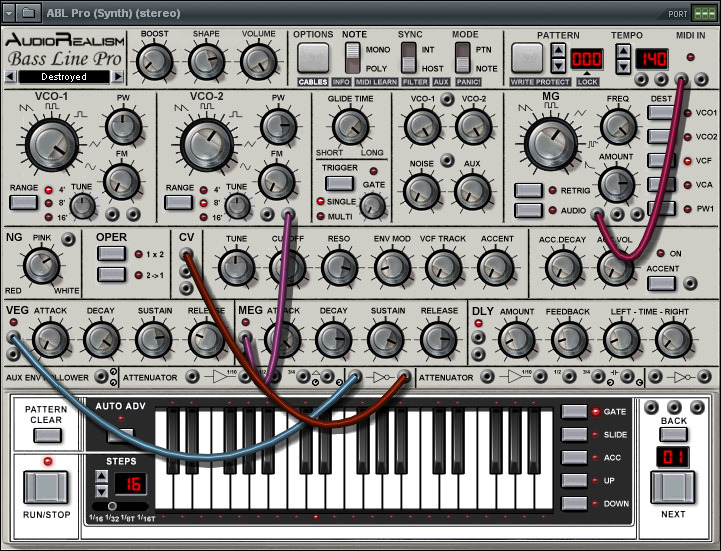Click the ACC.DECAY knob
Viewport: 721px width, 551px height.
563,268
